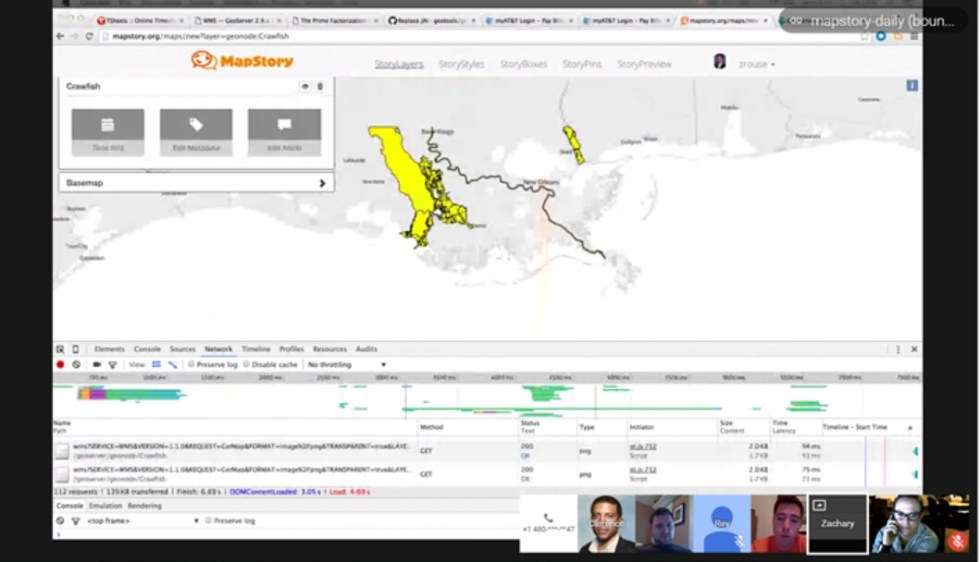The width and height of the screenshot is (980, 562).
Task: Select the DevTools Network tab
Action: (218, 349)
